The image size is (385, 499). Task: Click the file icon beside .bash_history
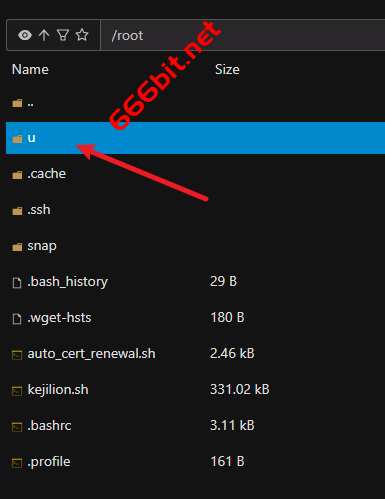(x=17, y=283)
